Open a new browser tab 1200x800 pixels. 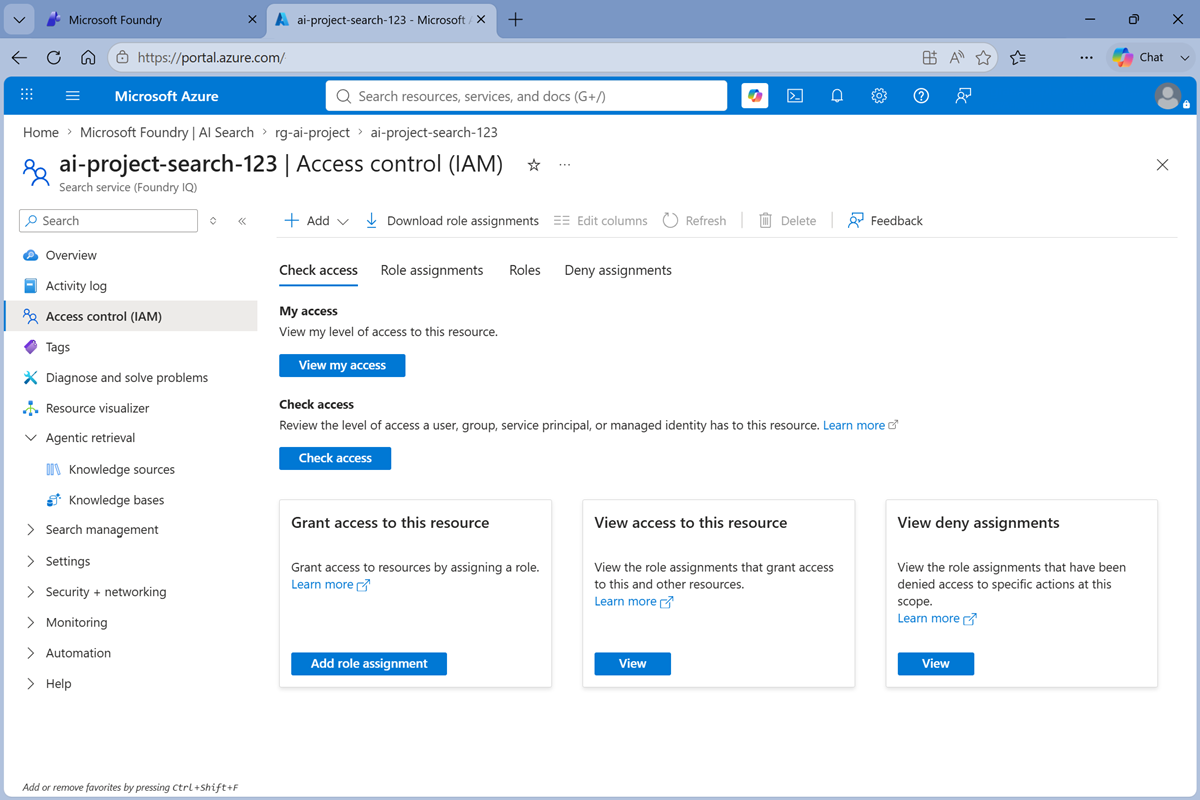pos(515,19)
